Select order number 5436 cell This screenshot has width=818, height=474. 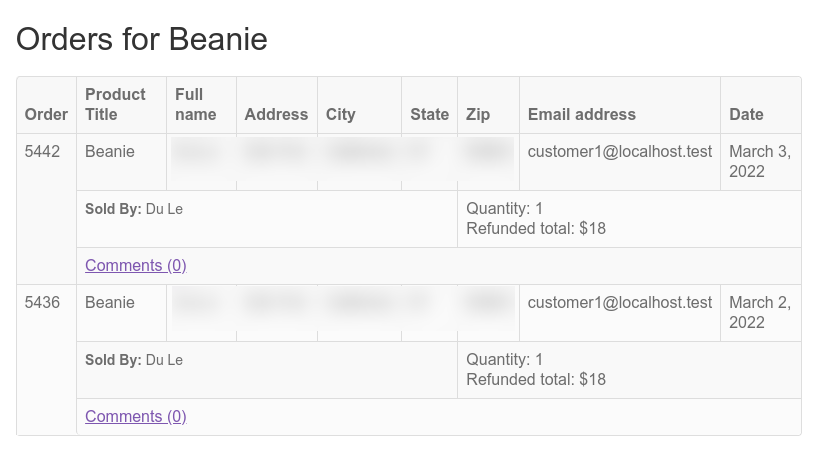42,302
